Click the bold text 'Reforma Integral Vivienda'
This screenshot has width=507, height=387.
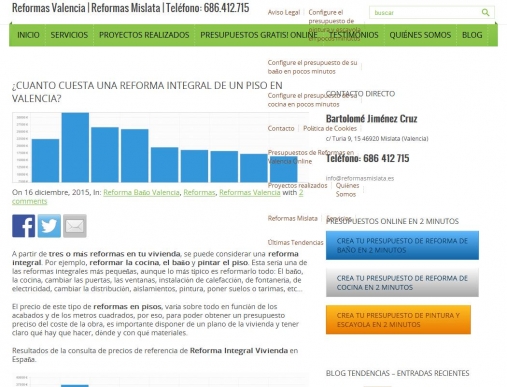pyautogui.click(x=239, y=351)
